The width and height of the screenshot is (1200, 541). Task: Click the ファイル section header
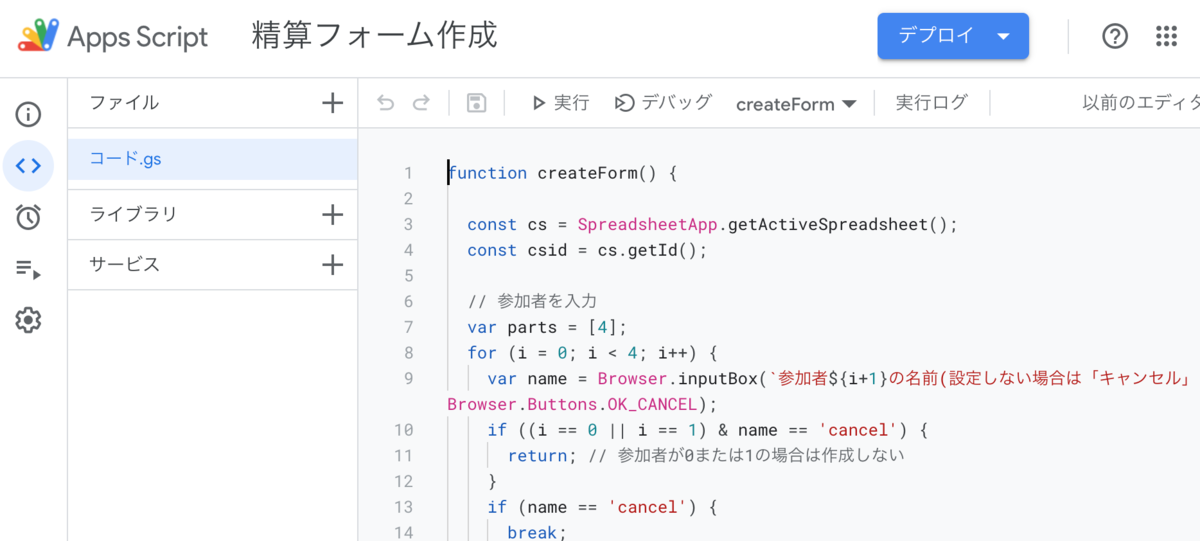(124, 103)
